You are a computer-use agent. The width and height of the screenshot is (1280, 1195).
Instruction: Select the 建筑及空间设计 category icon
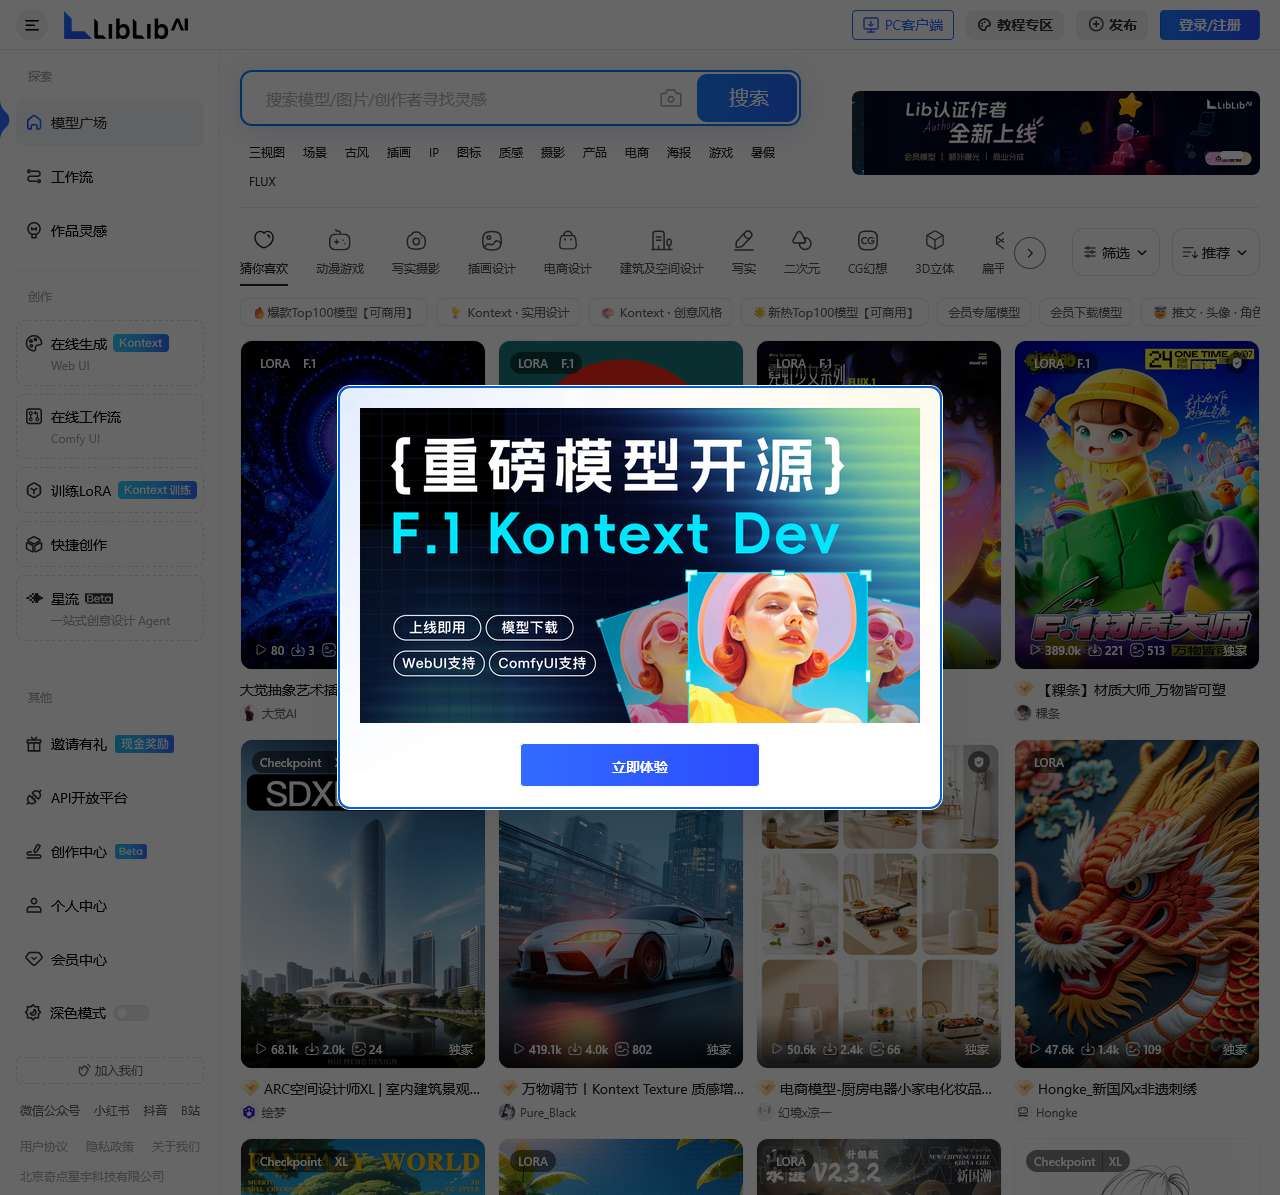(662, 252)
